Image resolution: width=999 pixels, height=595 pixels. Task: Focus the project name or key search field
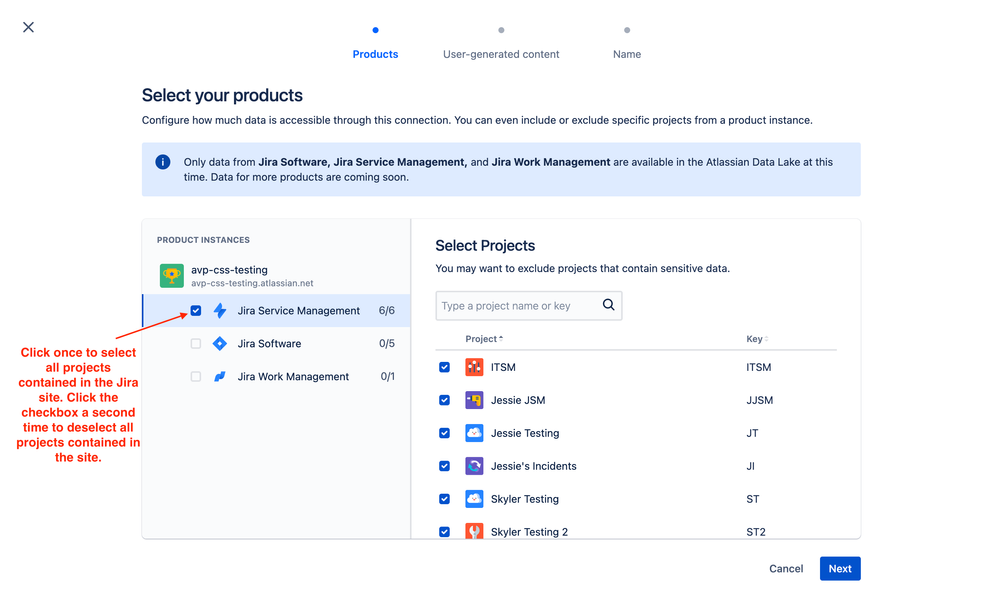coord(528,306)
